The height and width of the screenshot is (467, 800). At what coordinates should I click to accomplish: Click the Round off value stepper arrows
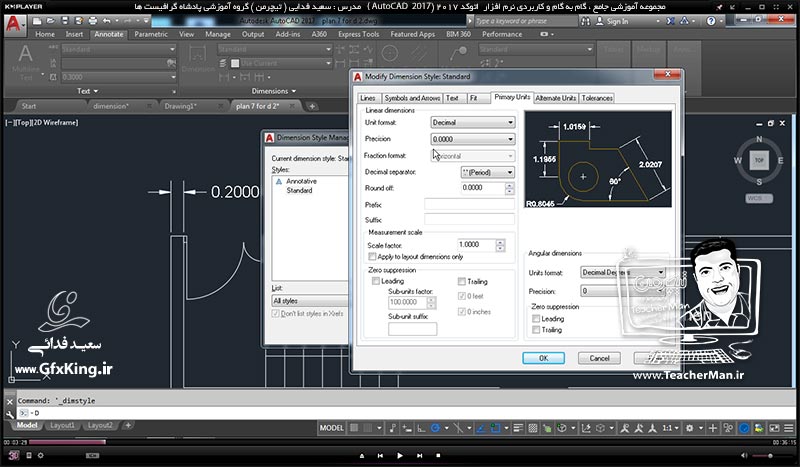(x=509, y=188)
